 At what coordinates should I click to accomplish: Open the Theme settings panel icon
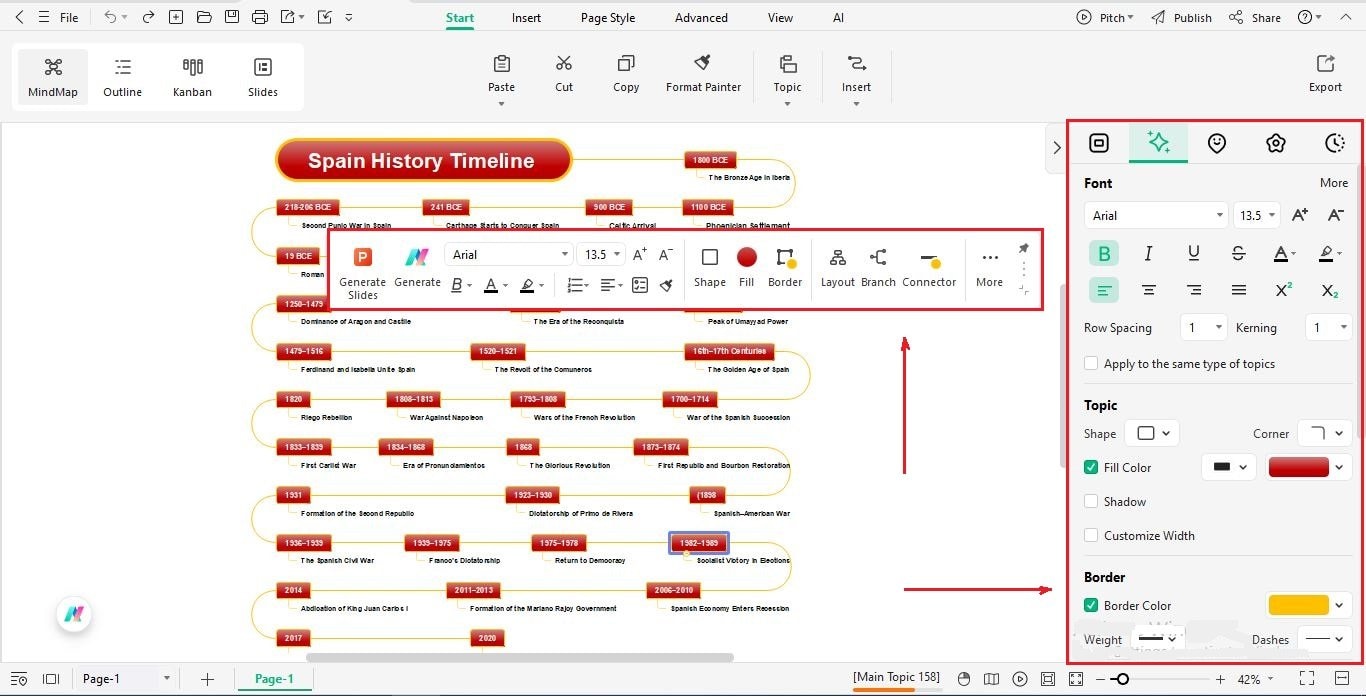click(1276, 143)
